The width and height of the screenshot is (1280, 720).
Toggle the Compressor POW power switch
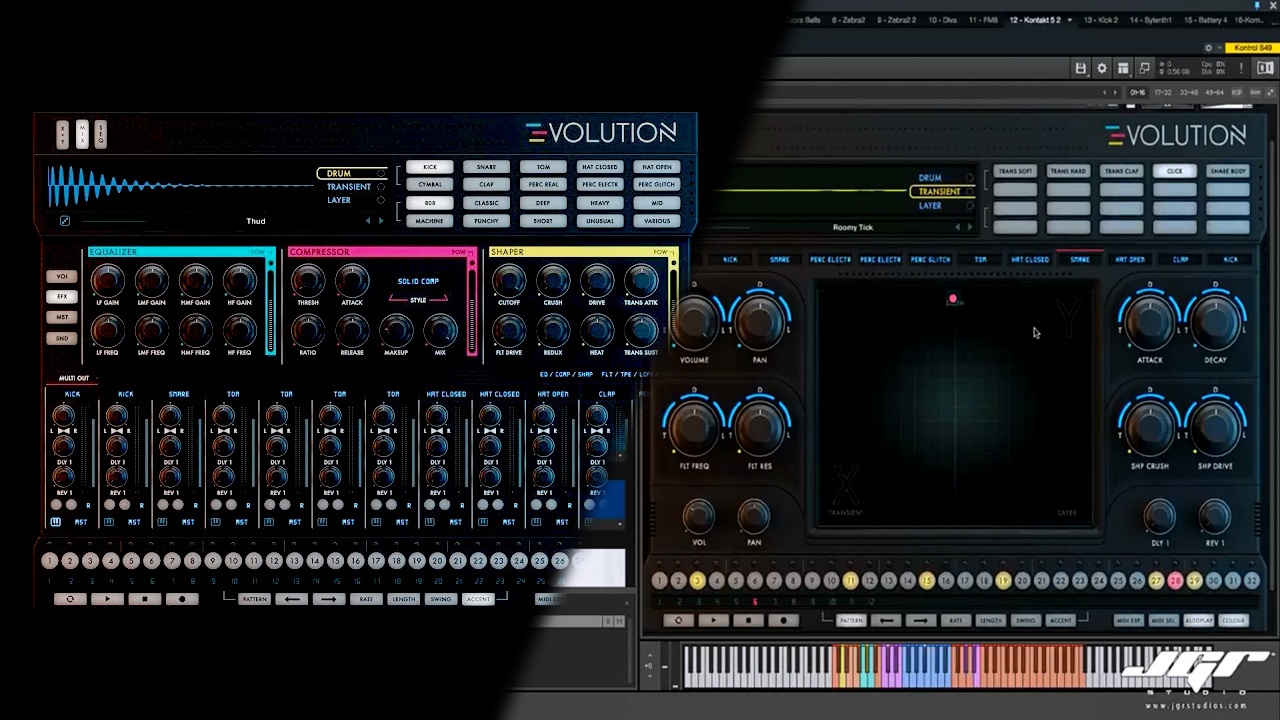(x=459, y=252)
